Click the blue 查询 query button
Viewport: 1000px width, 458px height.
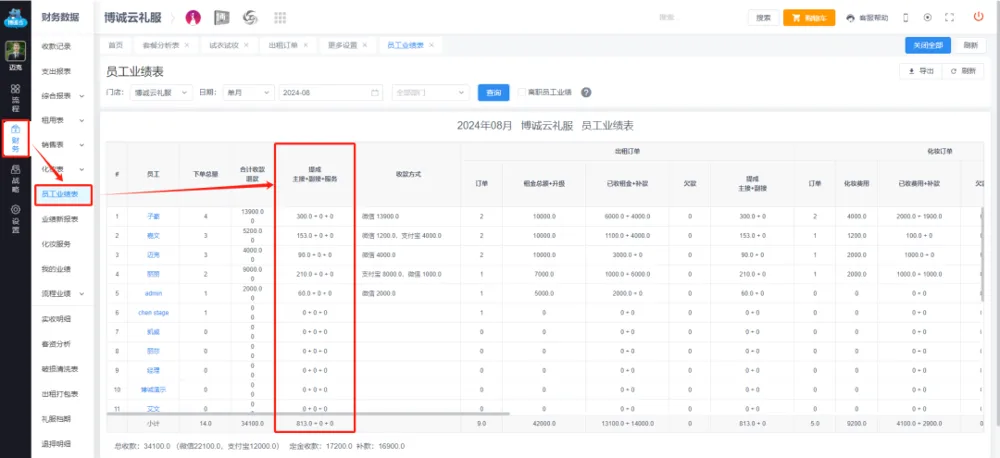click(493, 92)
